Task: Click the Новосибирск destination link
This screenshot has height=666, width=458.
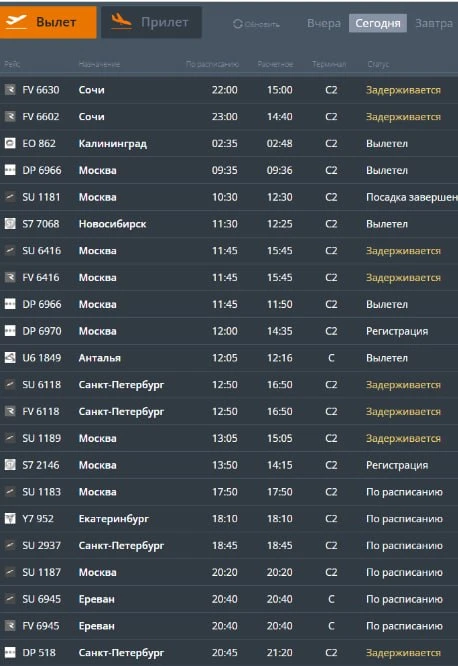Action: pyautogui.click(x=112, y=224)
